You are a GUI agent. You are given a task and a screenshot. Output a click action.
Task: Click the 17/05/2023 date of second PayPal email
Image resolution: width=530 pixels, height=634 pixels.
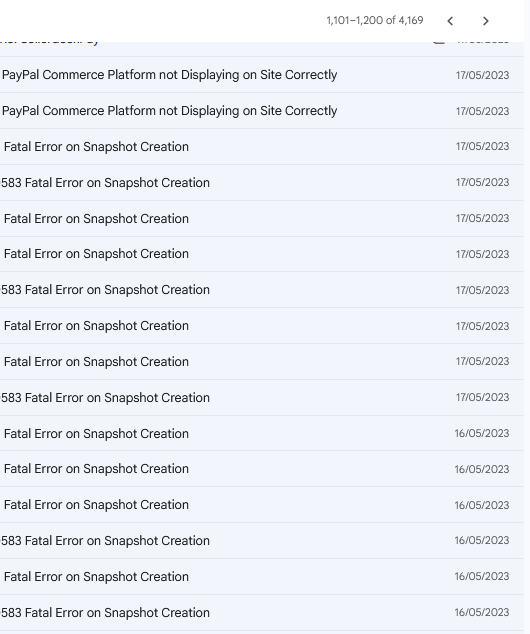482,111
